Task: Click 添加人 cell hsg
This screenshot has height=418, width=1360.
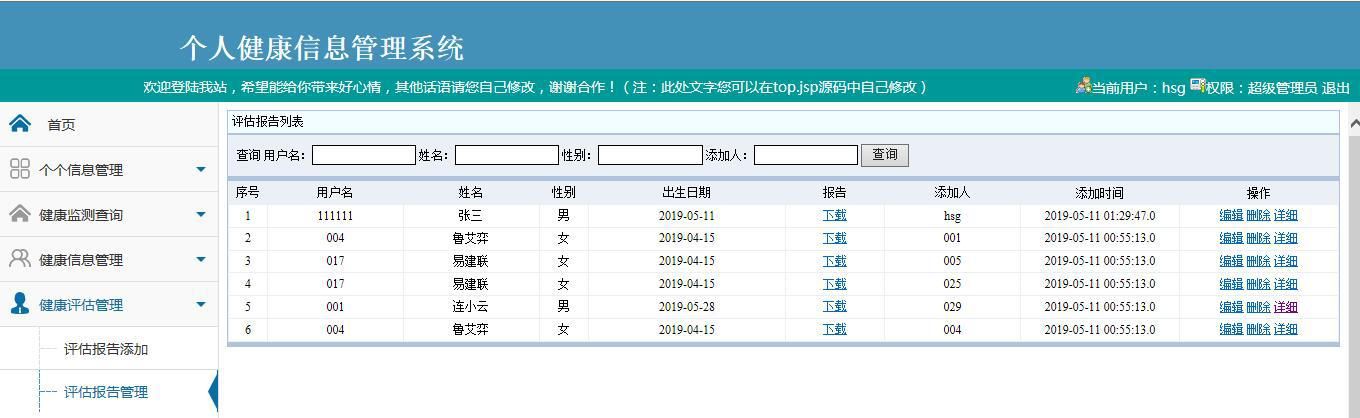Action: (x=952, y=215)
